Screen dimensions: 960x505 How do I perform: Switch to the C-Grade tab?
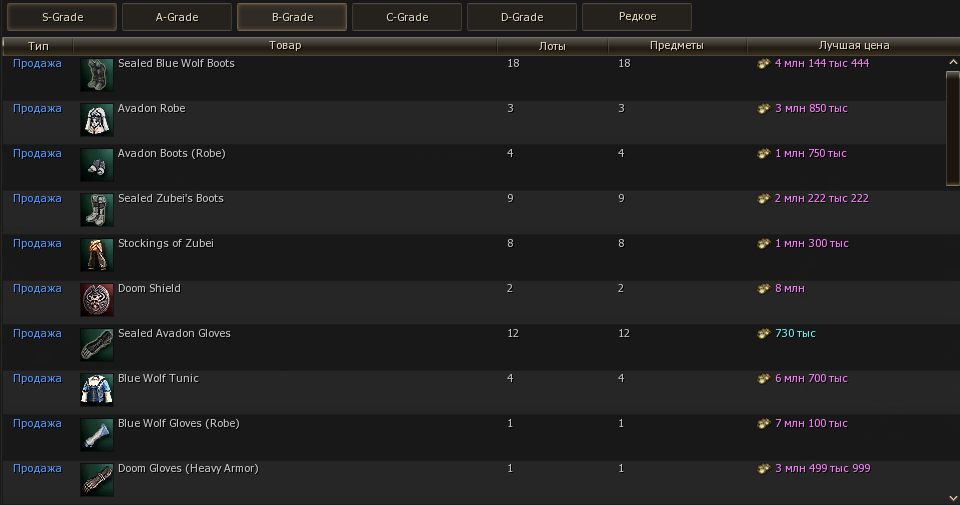click(x=407, y=17)
